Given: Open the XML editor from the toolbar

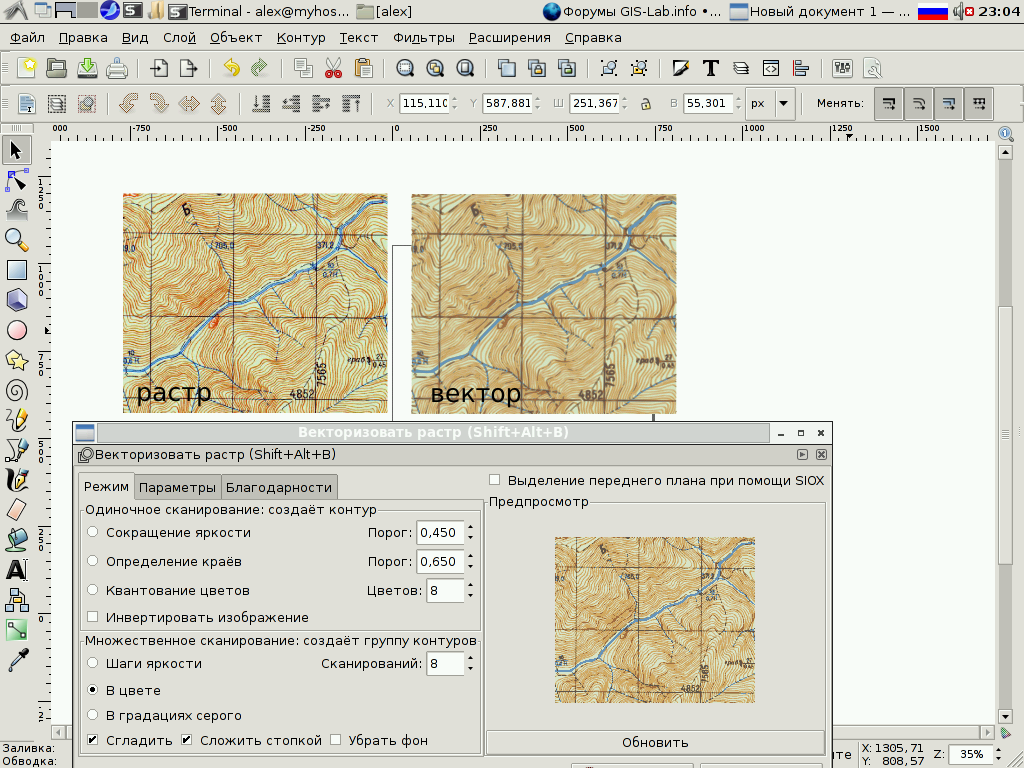Looking at the screenshot, I should click(771, 68).
